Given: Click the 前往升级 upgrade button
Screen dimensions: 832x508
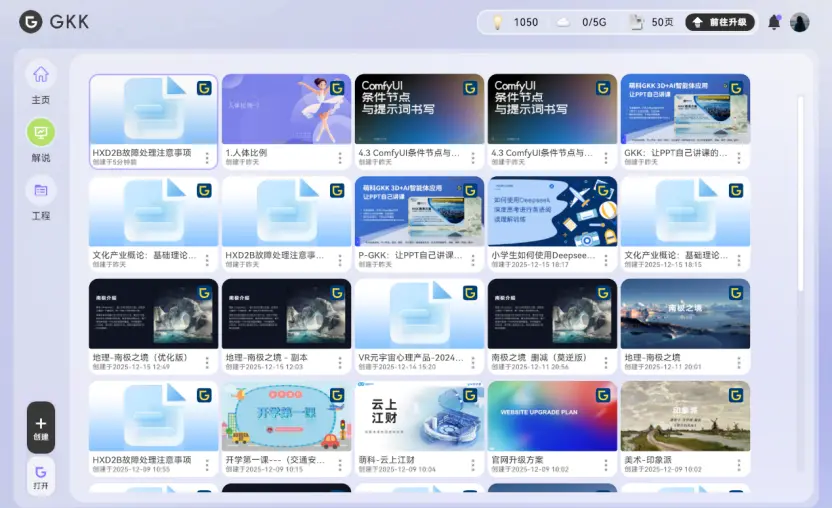Looking at the screenshot, I should pos(720,22).
